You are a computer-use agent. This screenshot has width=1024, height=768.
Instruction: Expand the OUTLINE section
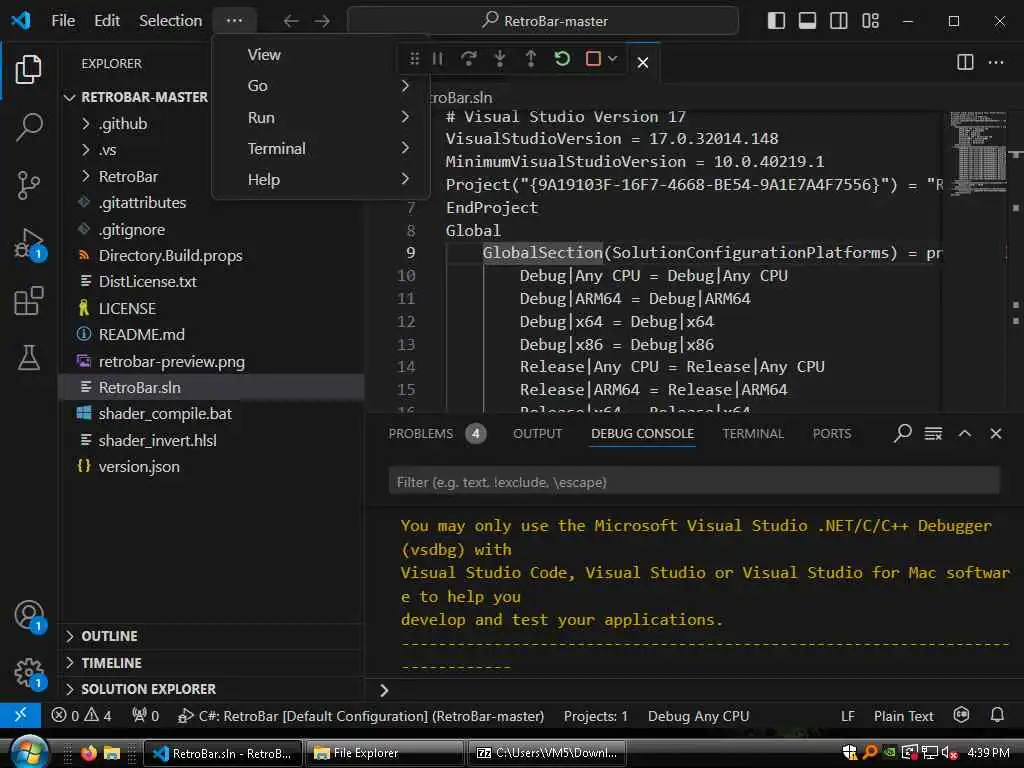[x=211, y=636]
